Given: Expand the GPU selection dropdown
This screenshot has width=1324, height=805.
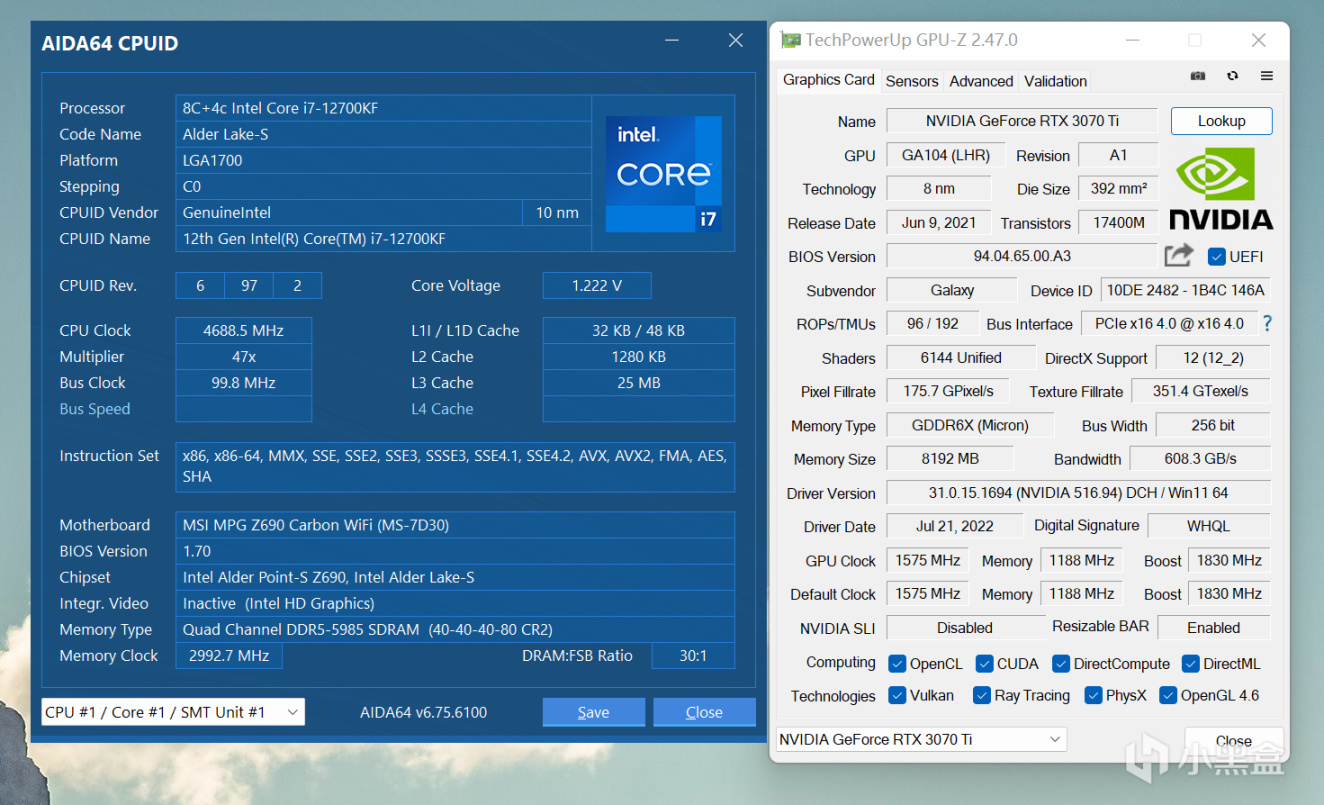Looking at the screenshot, I should 921,740.
